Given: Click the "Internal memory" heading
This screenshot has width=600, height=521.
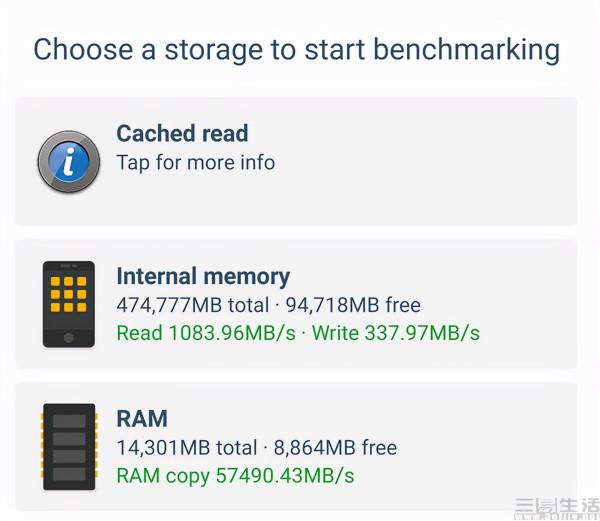Looking at the screenshot, I should click(x=203, y=277).
